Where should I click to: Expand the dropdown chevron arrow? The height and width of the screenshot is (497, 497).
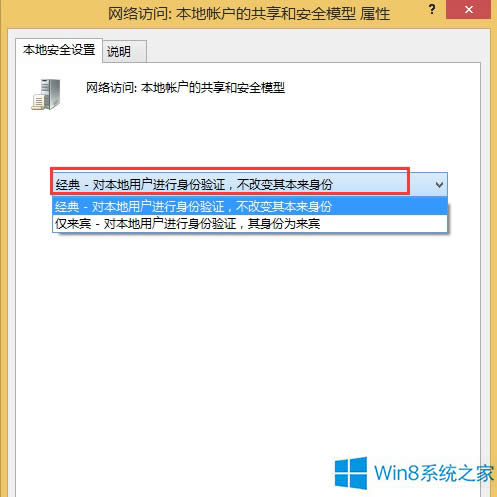coord(439,184)
